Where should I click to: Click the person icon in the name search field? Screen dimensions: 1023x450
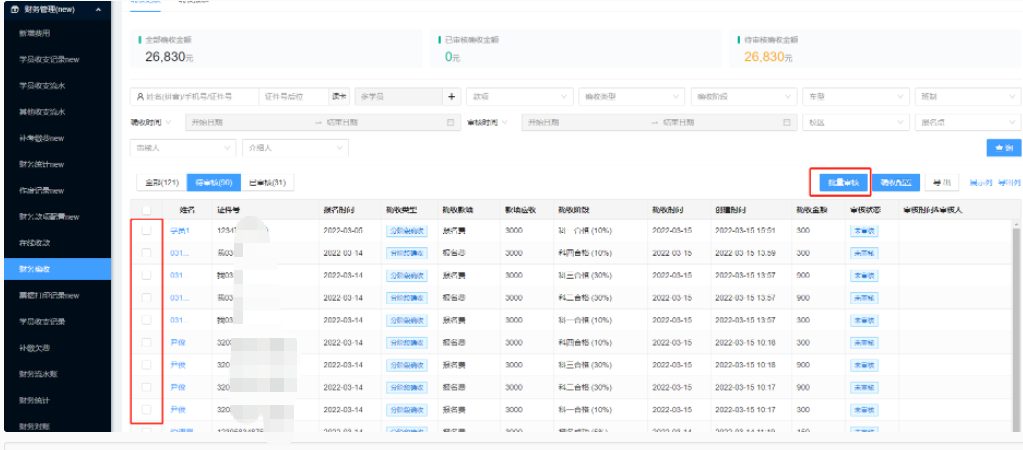pyautogui.click(x=140, y=97)
